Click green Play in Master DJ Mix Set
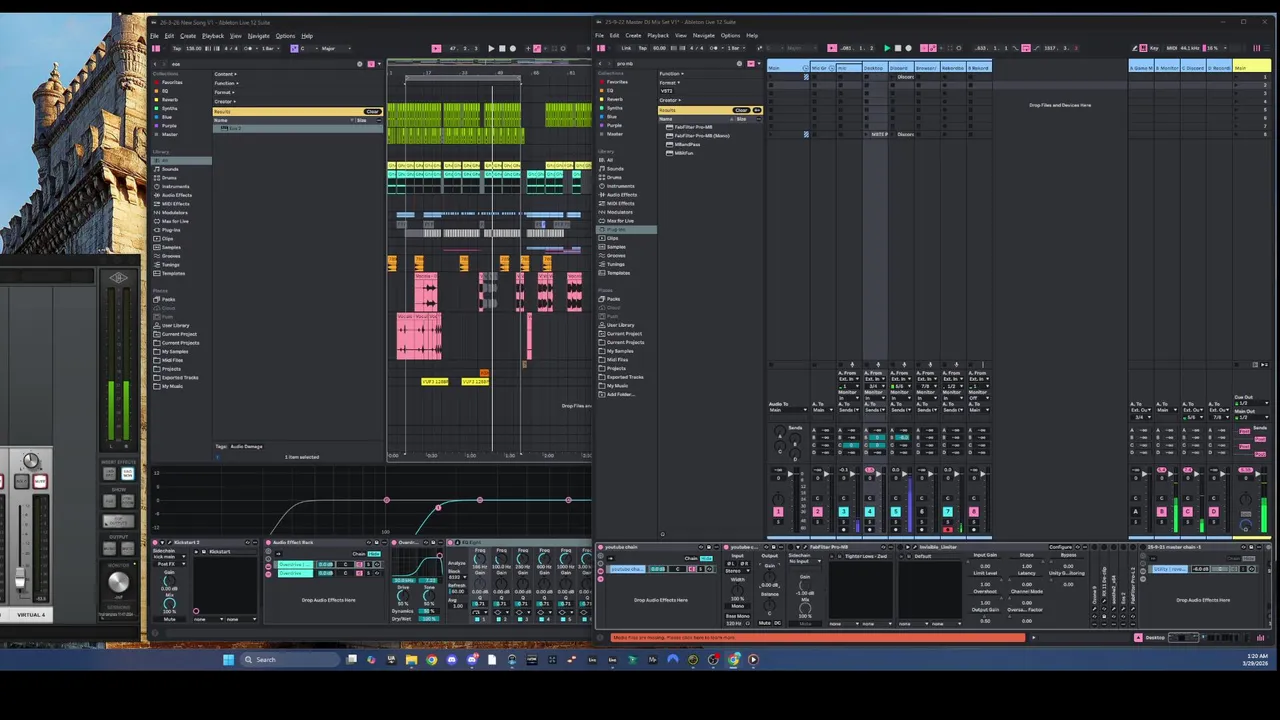The width and height of the screenshot is (1280, 720). [886, 48]
